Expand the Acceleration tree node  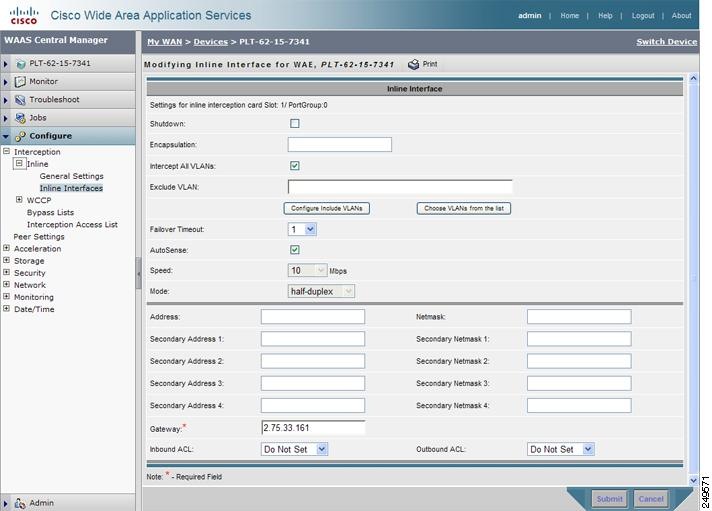coord(6,248)
